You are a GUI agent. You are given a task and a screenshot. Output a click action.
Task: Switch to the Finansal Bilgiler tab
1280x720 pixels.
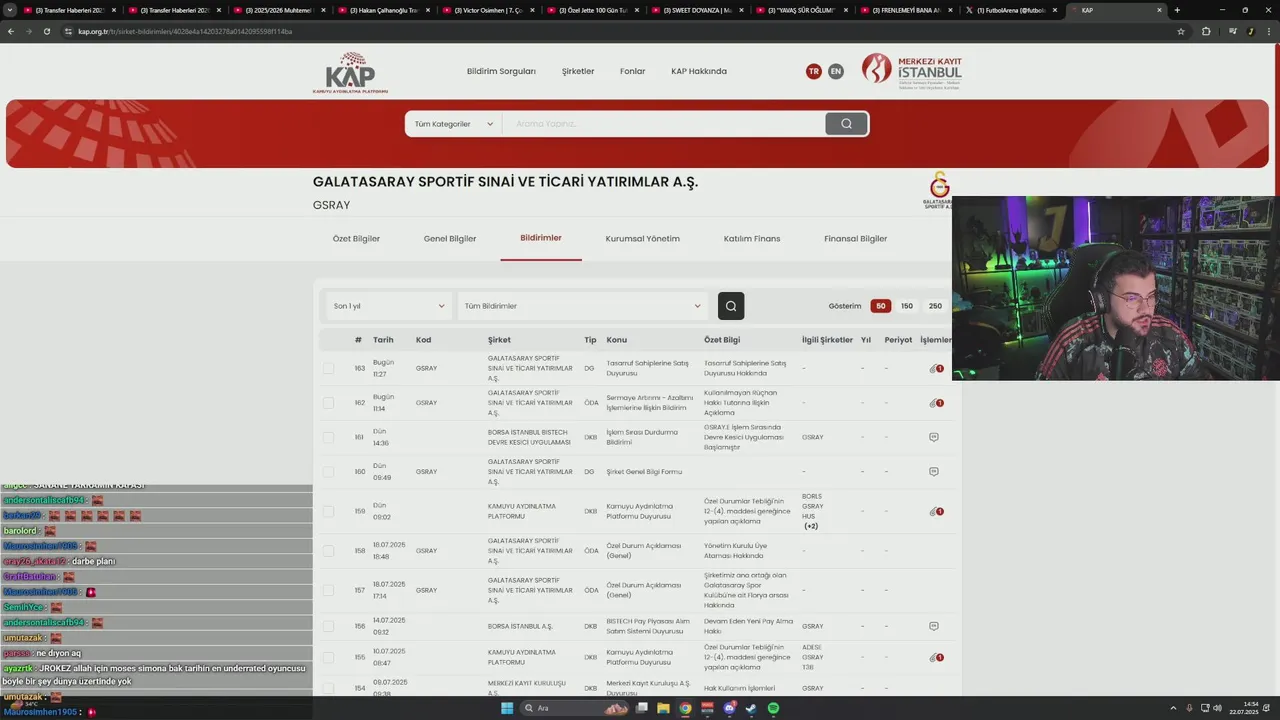tap(855, 239)
